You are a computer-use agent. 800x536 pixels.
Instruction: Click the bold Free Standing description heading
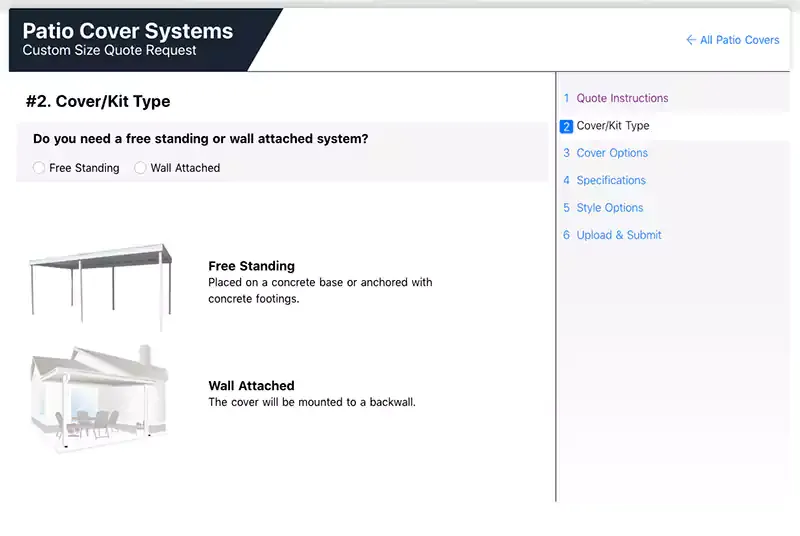click(x=251, y=266)
